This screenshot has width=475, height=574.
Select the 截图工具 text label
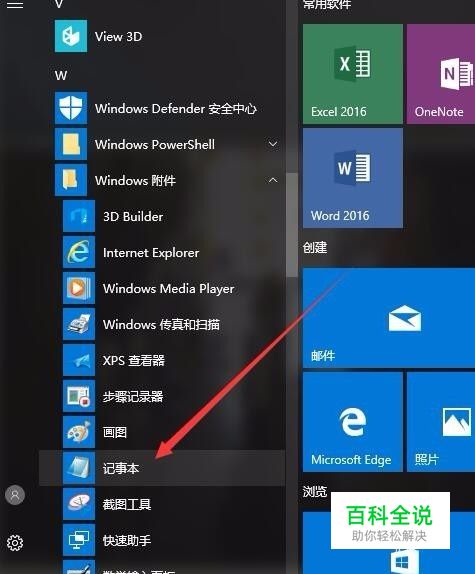(x=127, y=504)
